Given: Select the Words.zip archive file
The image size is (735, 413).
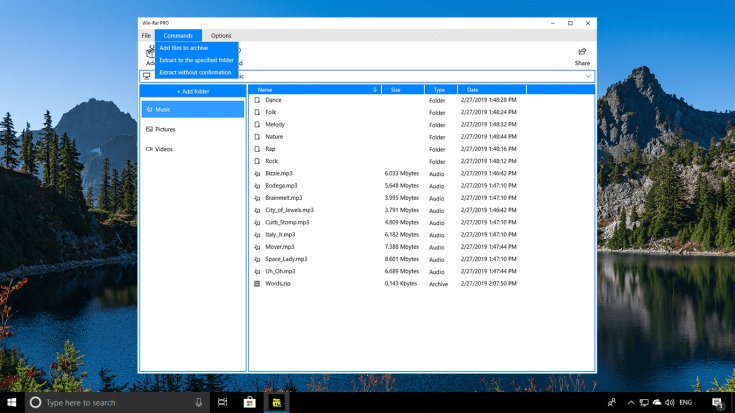Looking at the screenshot, I should click(x=280, y=283).
